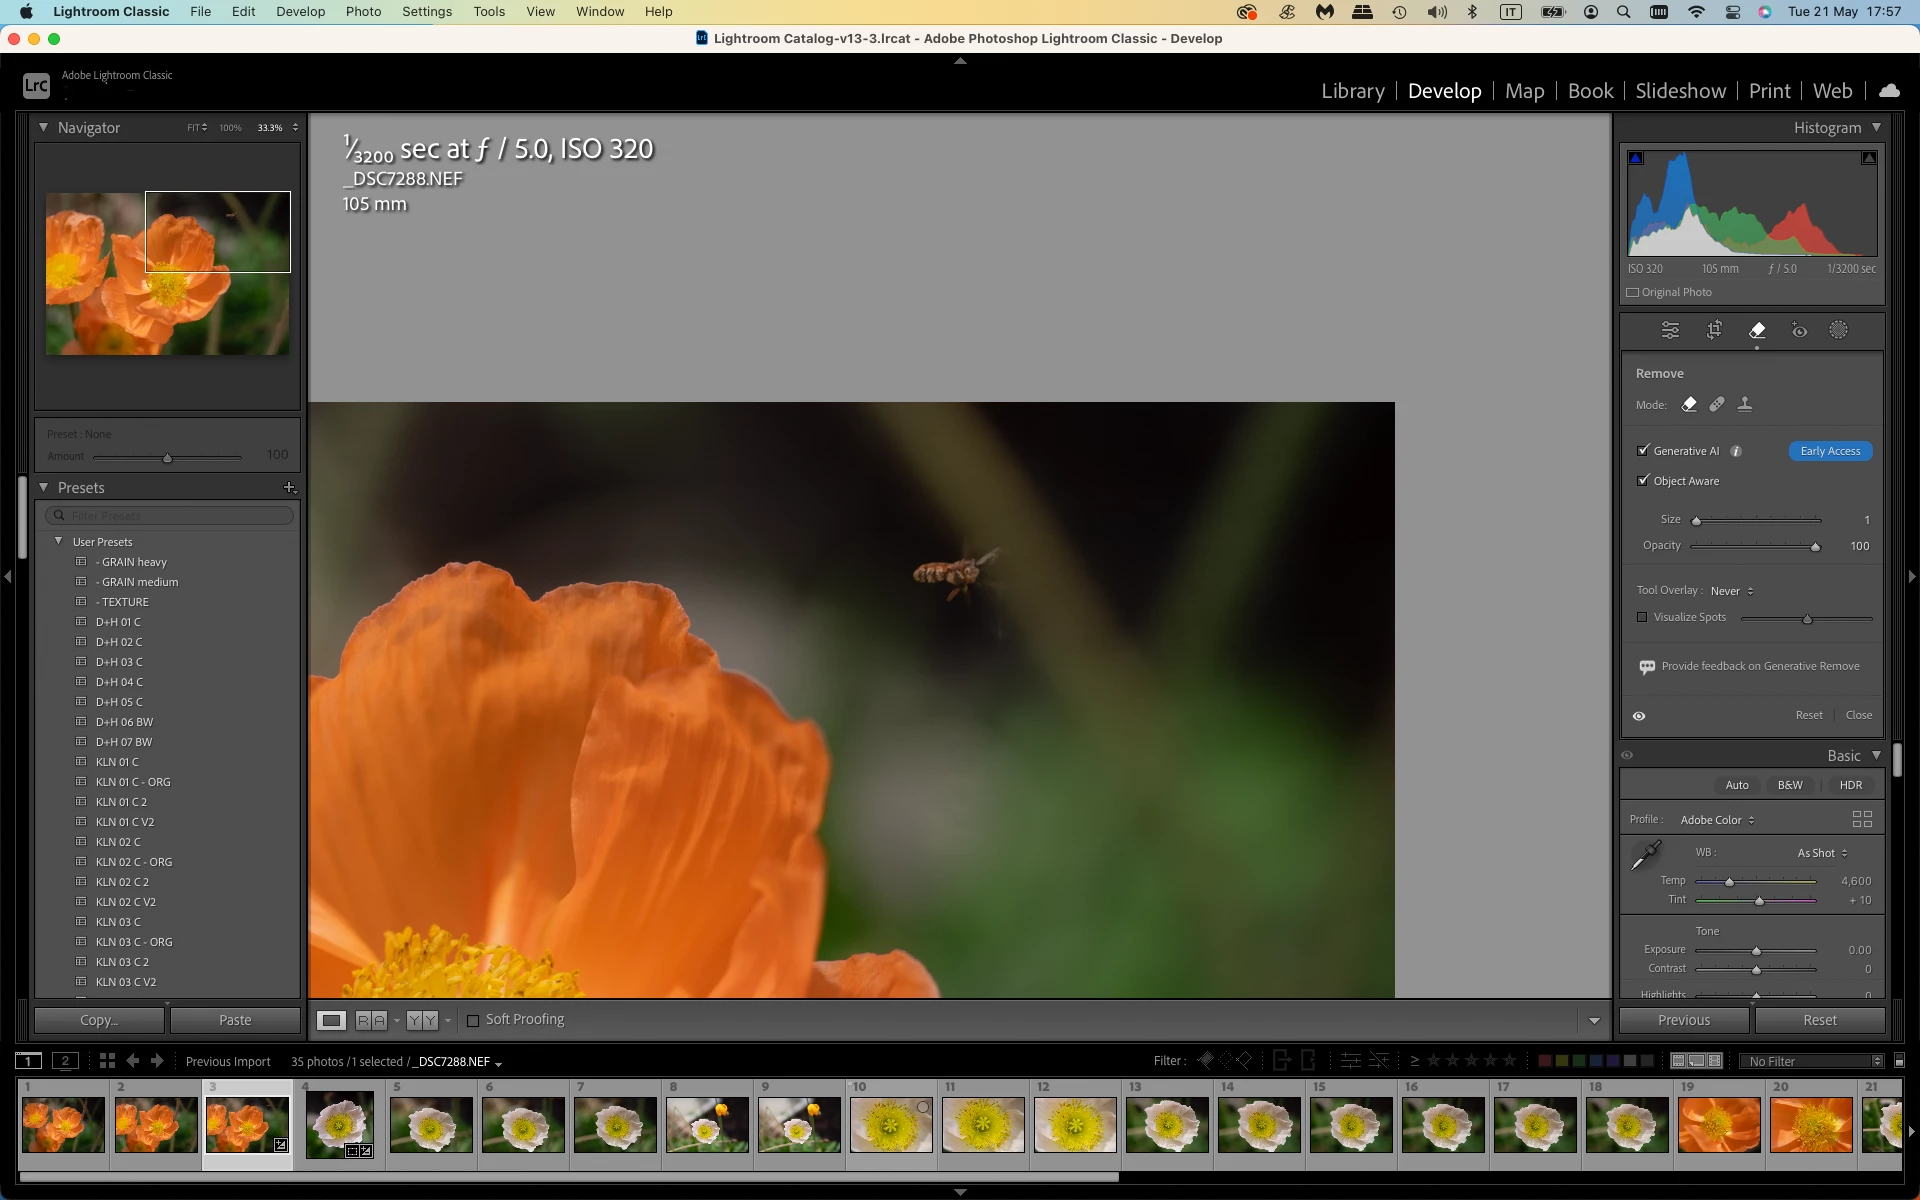Pick the white balance eyedropper

[x=1646, y=855]
